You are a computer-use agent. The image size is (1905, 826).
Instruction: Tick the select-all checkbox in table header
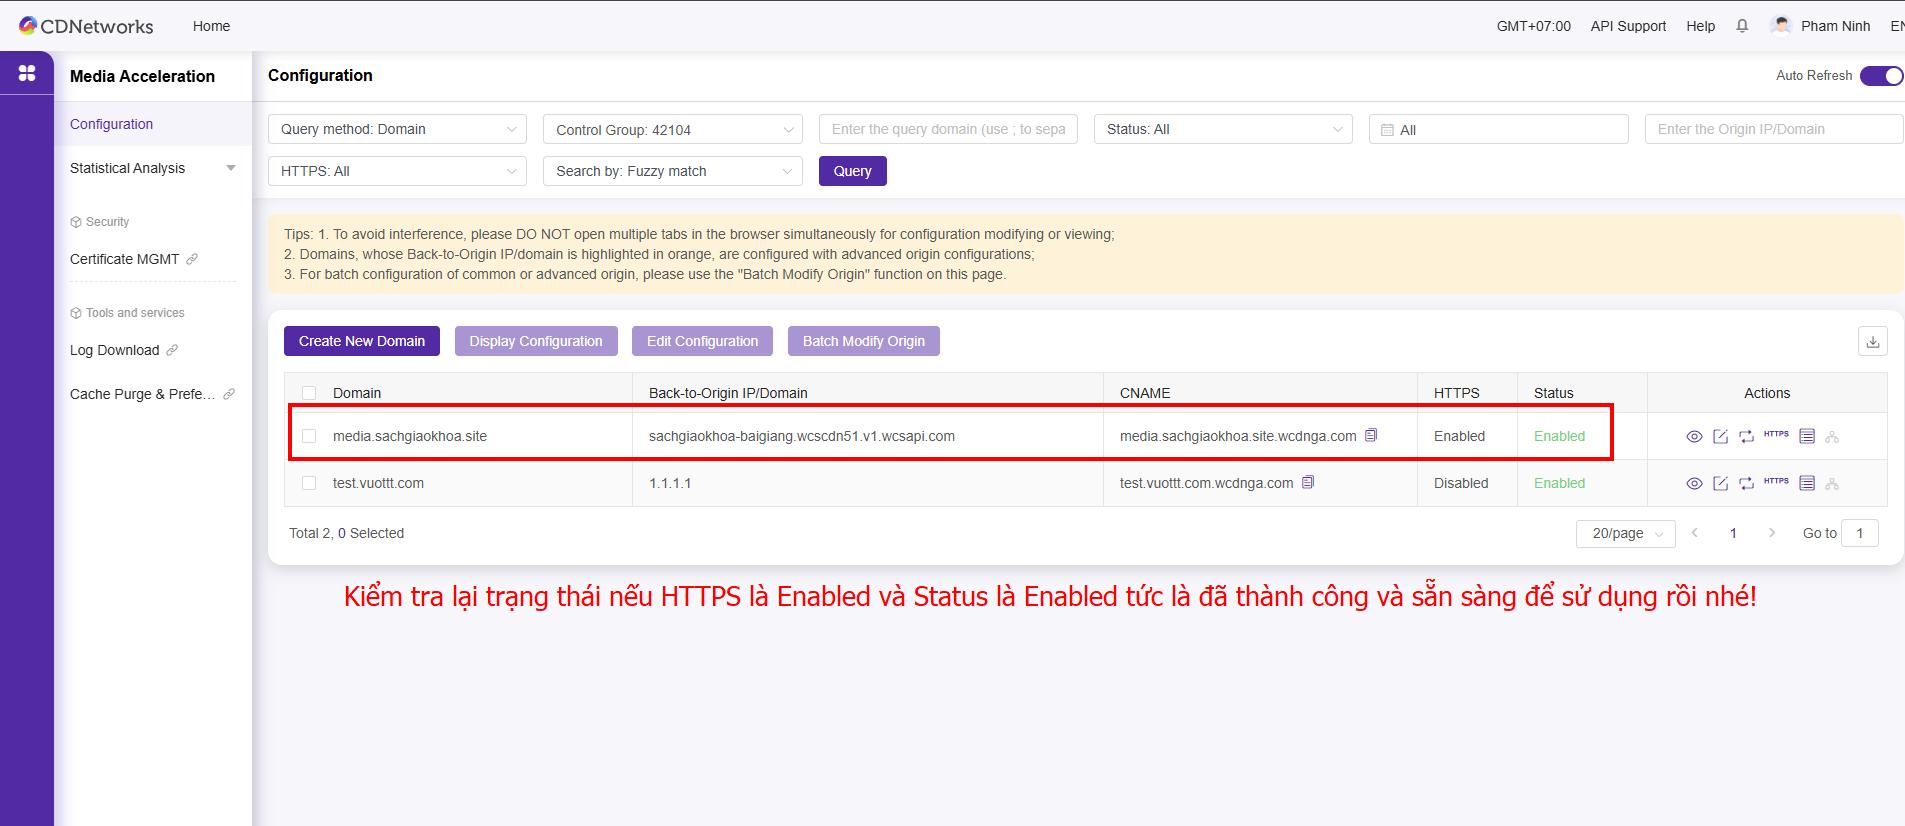coord(309,393)
